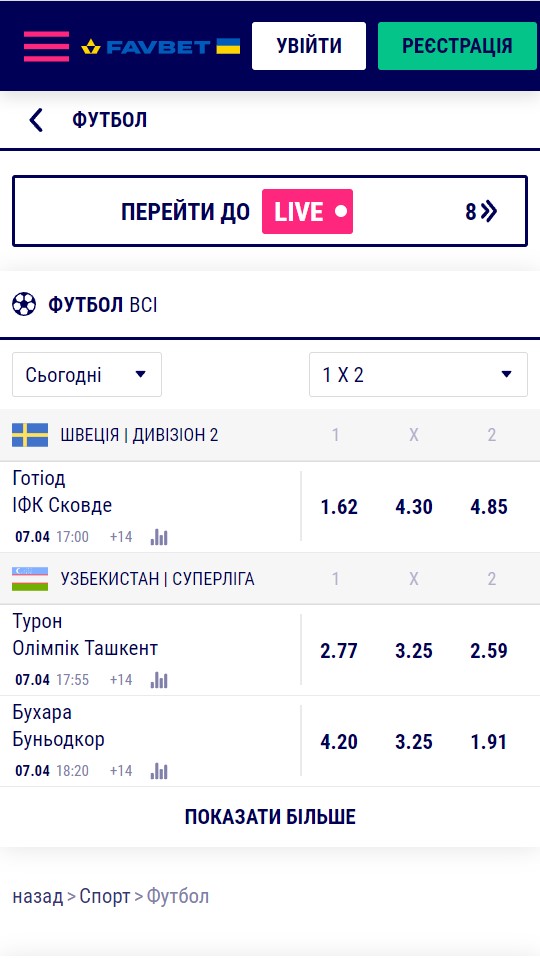Open the pink hamburger menu
This screenshot has height=959, width=540.
point(46,46)
